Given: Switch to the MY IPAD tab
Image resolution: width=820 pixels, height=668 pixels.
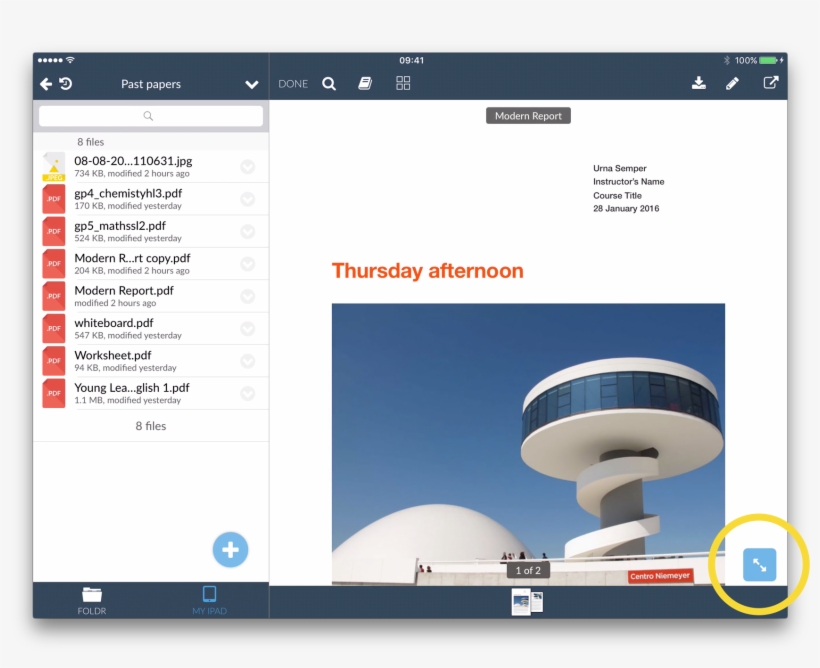Looking at the screenshot, I should [209, 600].
